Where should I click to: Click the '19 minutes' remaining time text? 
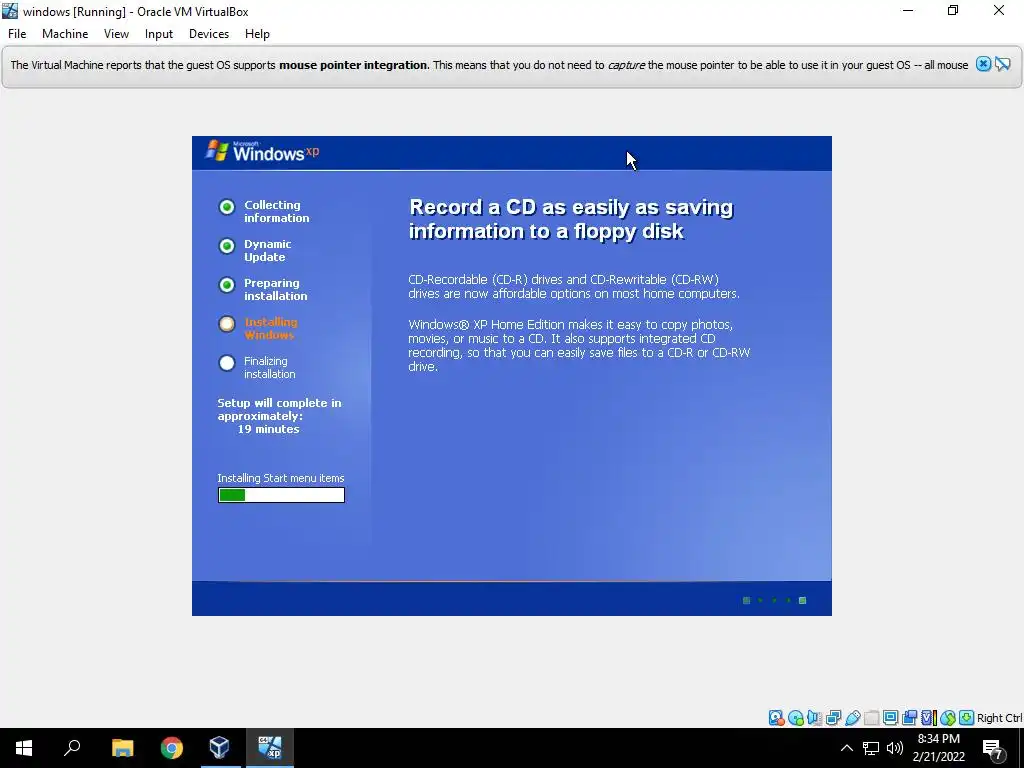pyautogui.click(x=268, y=429)
